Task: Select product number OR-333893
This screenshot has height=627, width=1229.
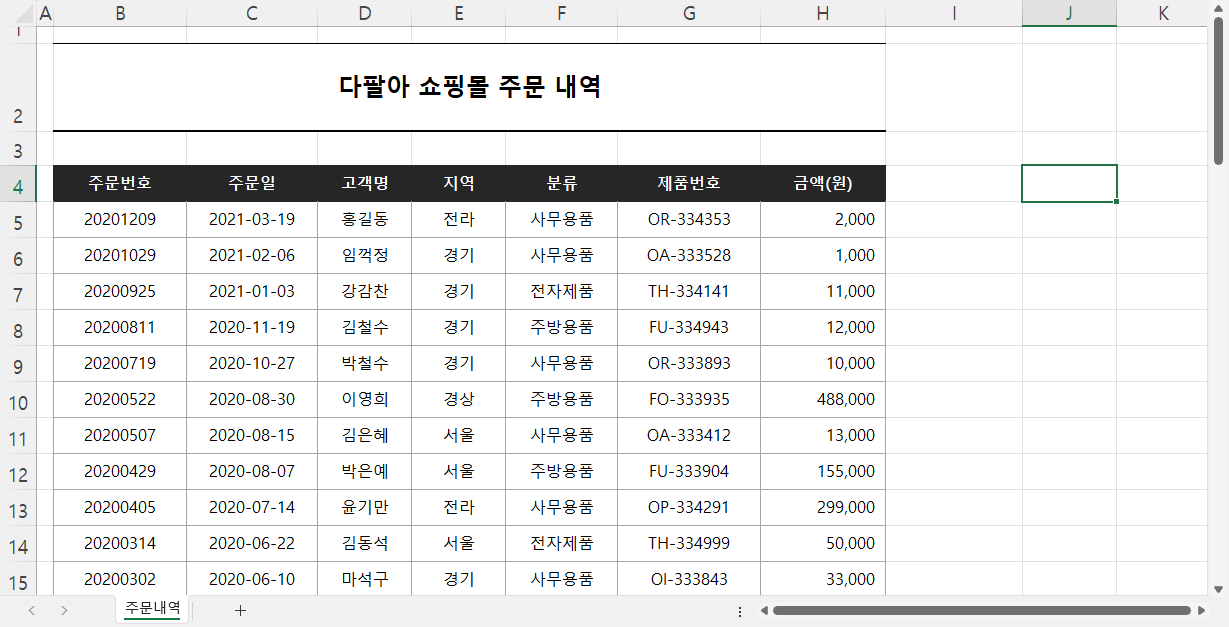Action: [689, 364]
